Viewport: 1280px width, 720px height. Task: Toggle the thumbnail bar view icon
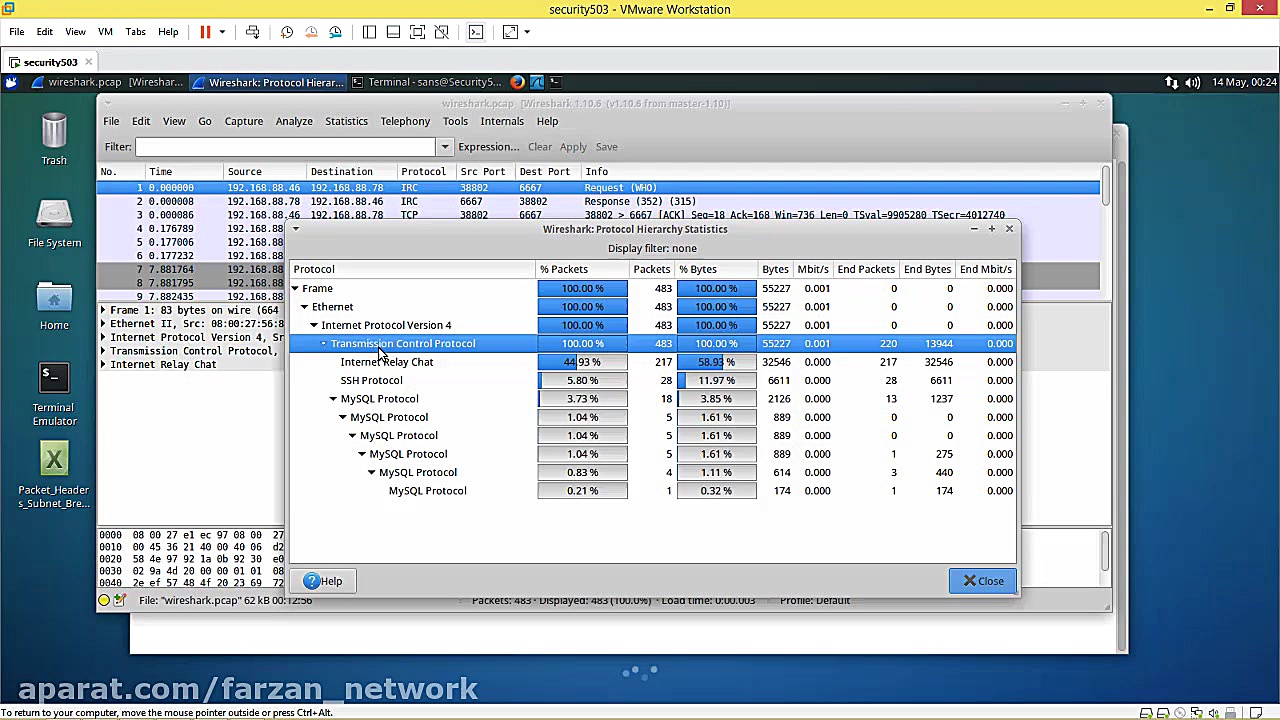[x=393, y=32]
